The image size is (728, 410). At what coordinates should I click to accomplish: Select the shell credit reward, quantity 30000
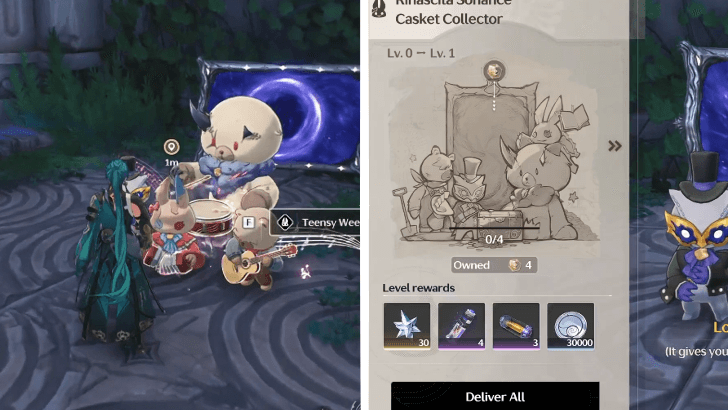tap(571, 326)
